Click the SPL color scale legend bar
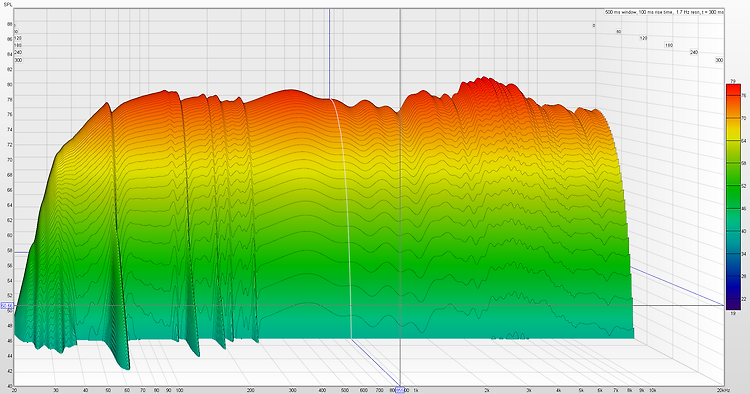The image size is (750, 394). [x=733, y=197]
